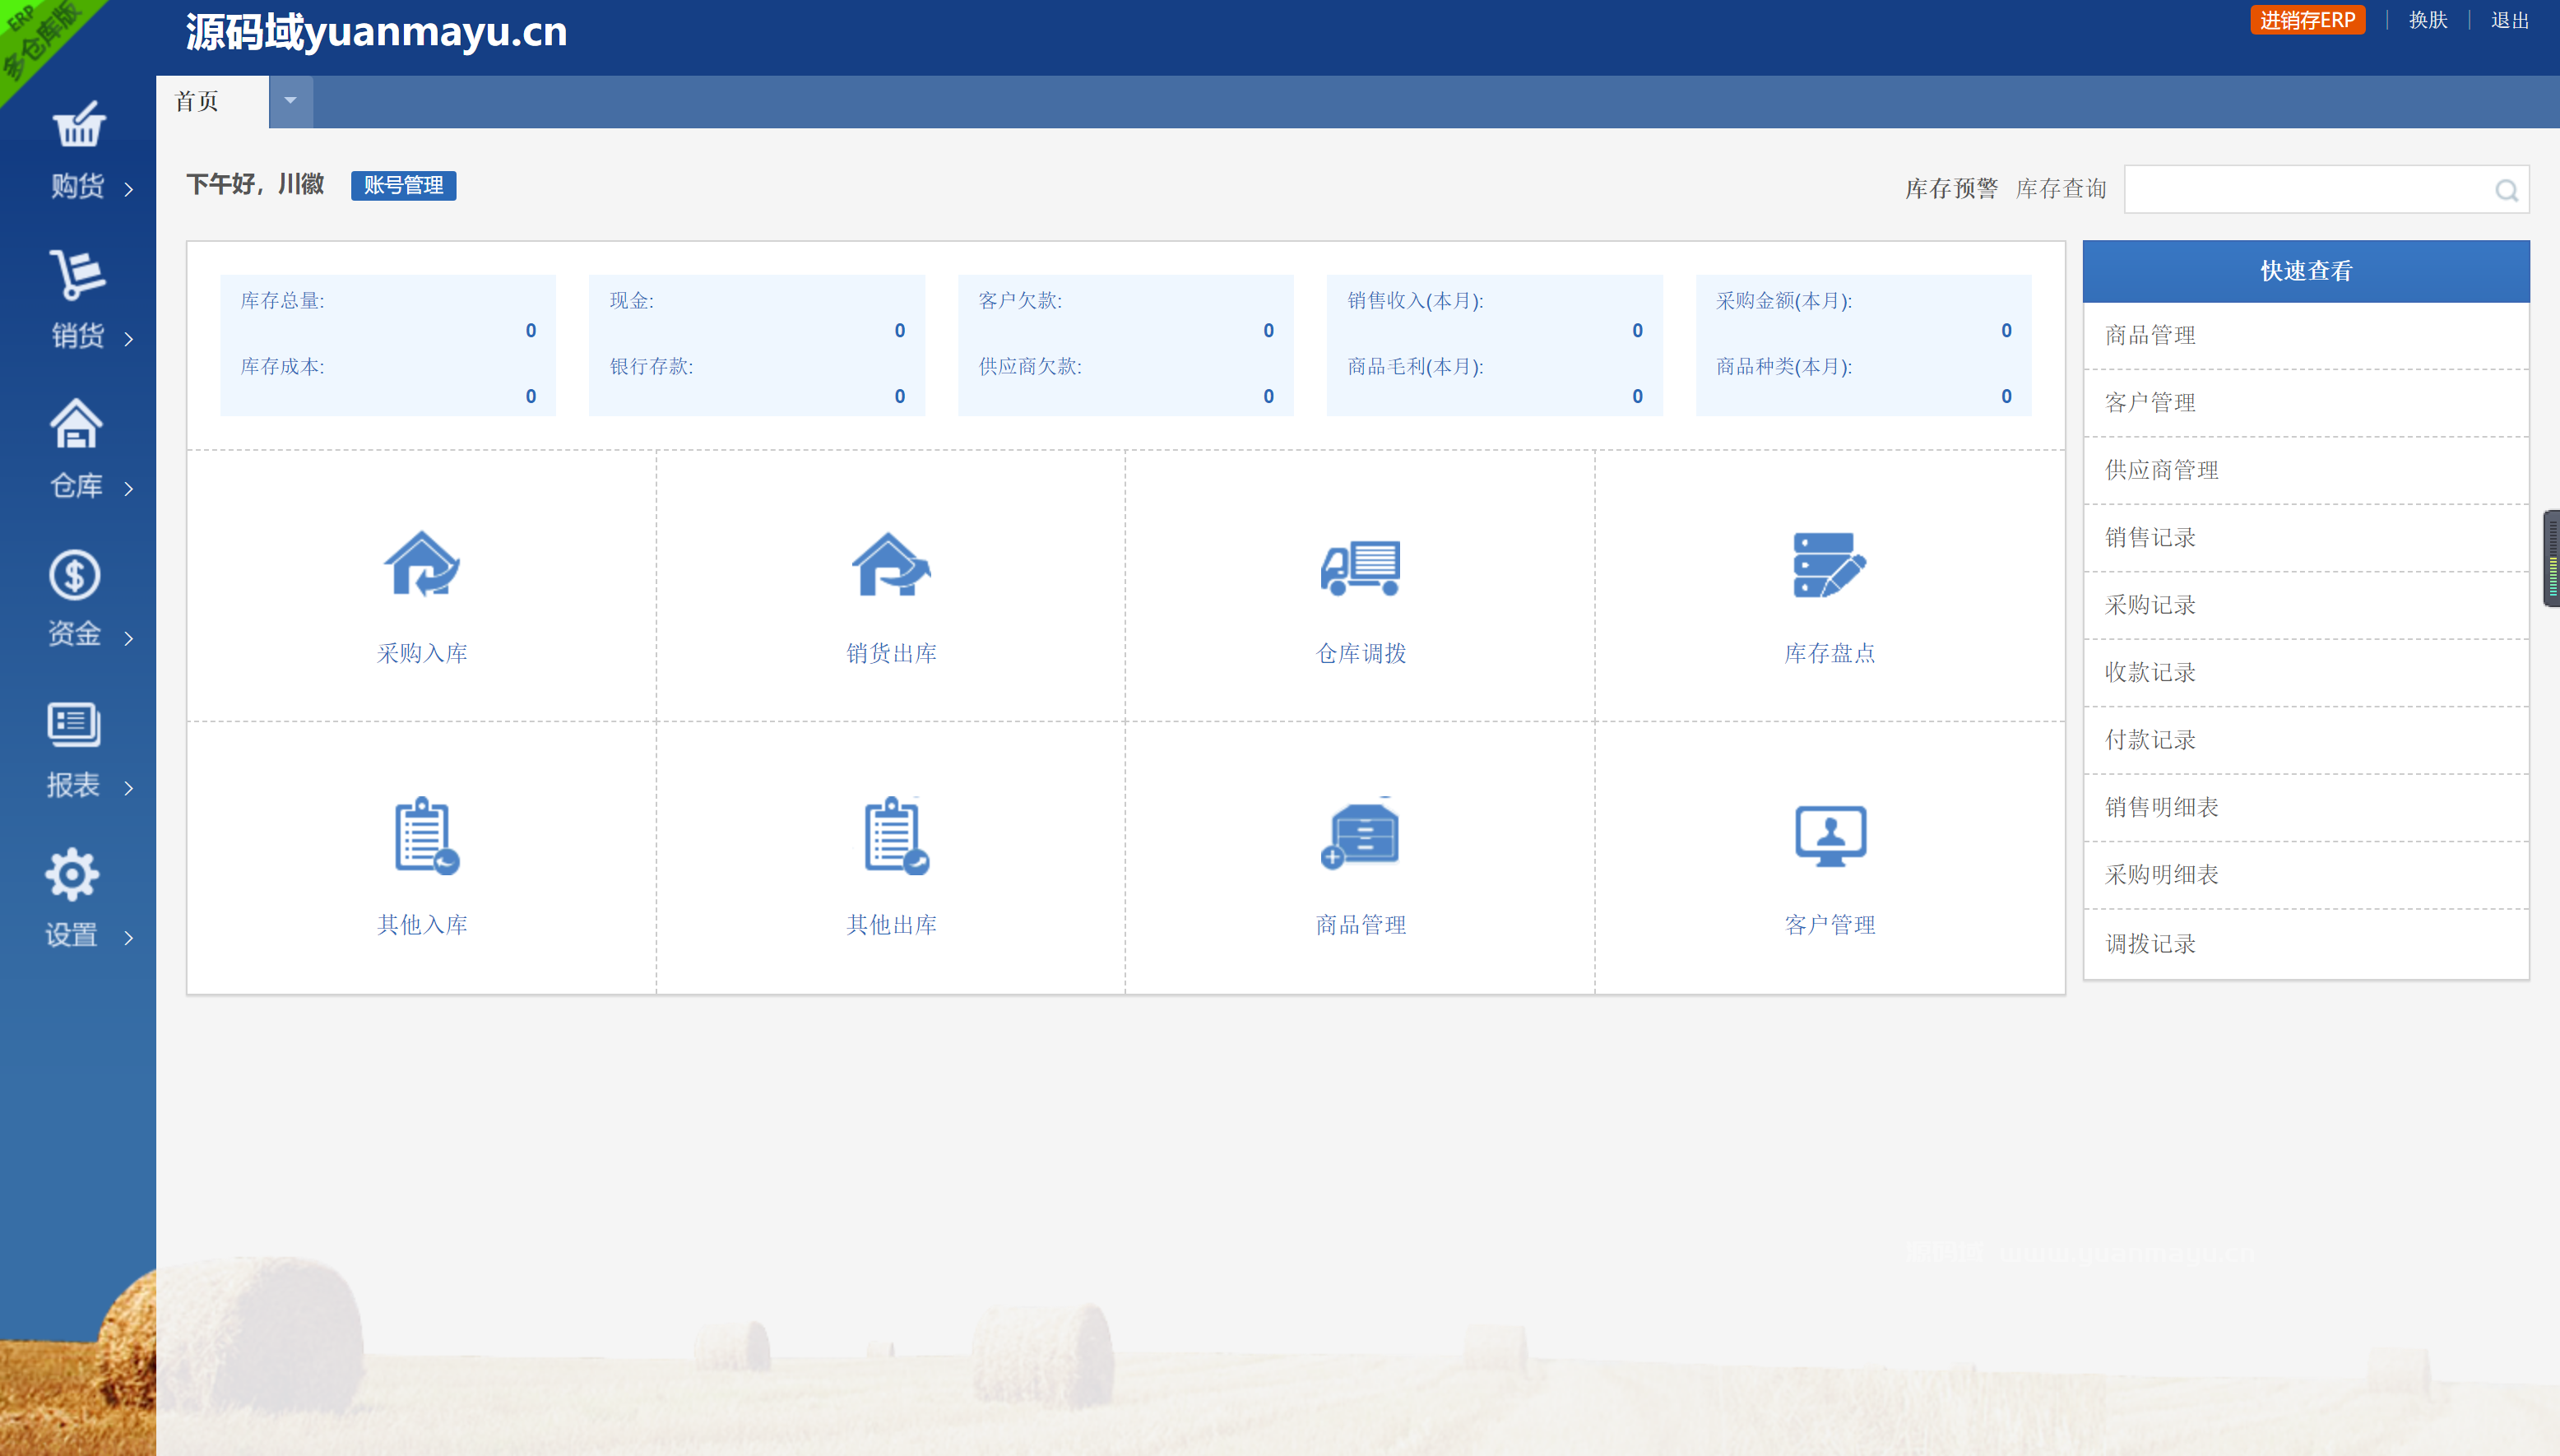Expand the 报表 reports chevron
2560x1456 pixels.
point(128,789)
